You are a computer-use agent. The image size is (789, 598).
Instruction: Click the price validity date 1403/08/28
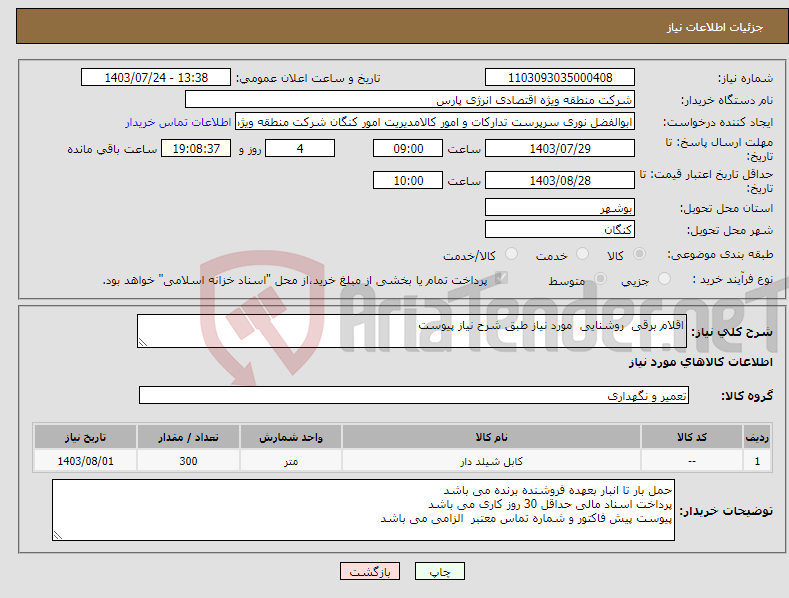(x=560, y=180)
